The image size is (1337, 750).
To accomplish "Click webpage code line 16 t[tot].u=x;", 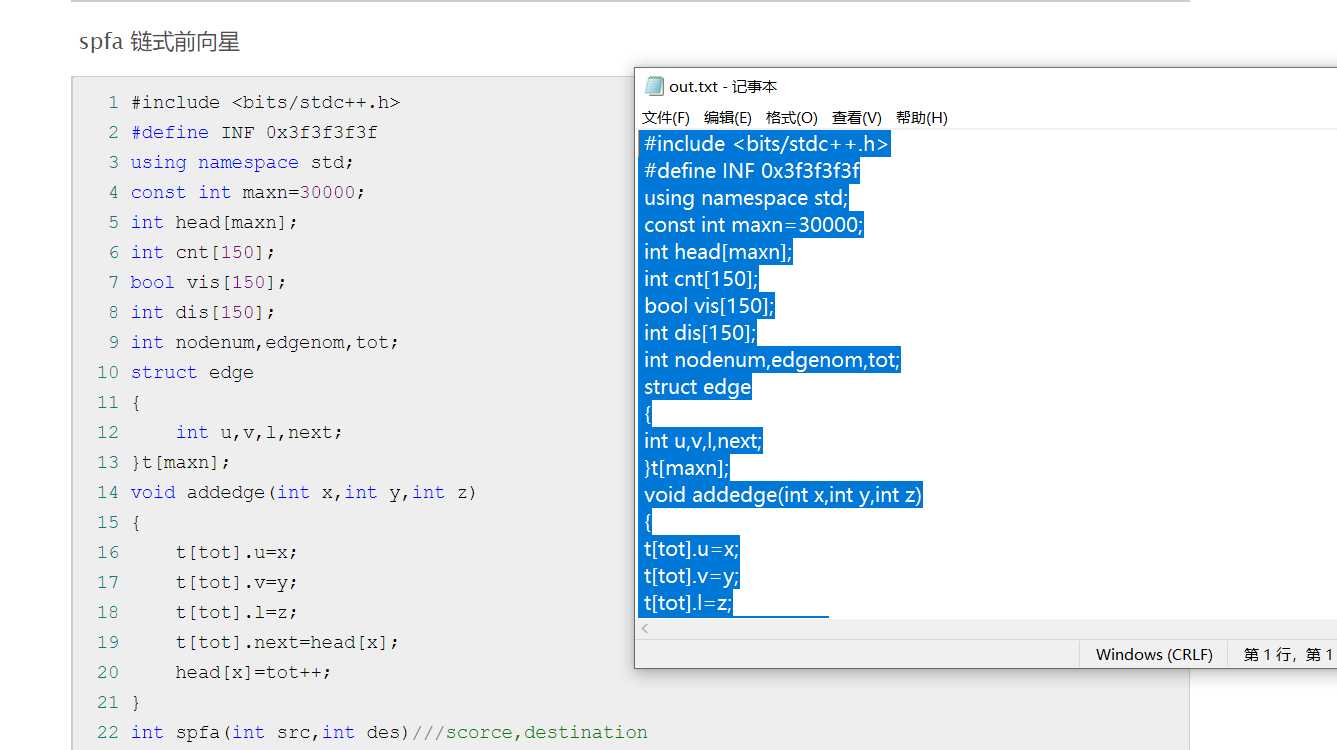I will pos(237,552).
